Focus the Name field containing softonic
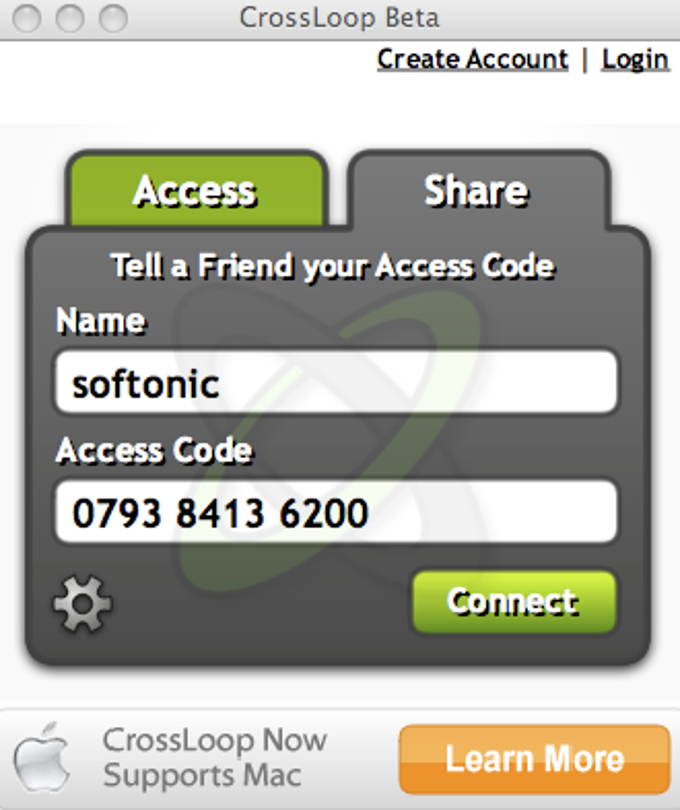 pyautogui.click(x=336, y=382)
